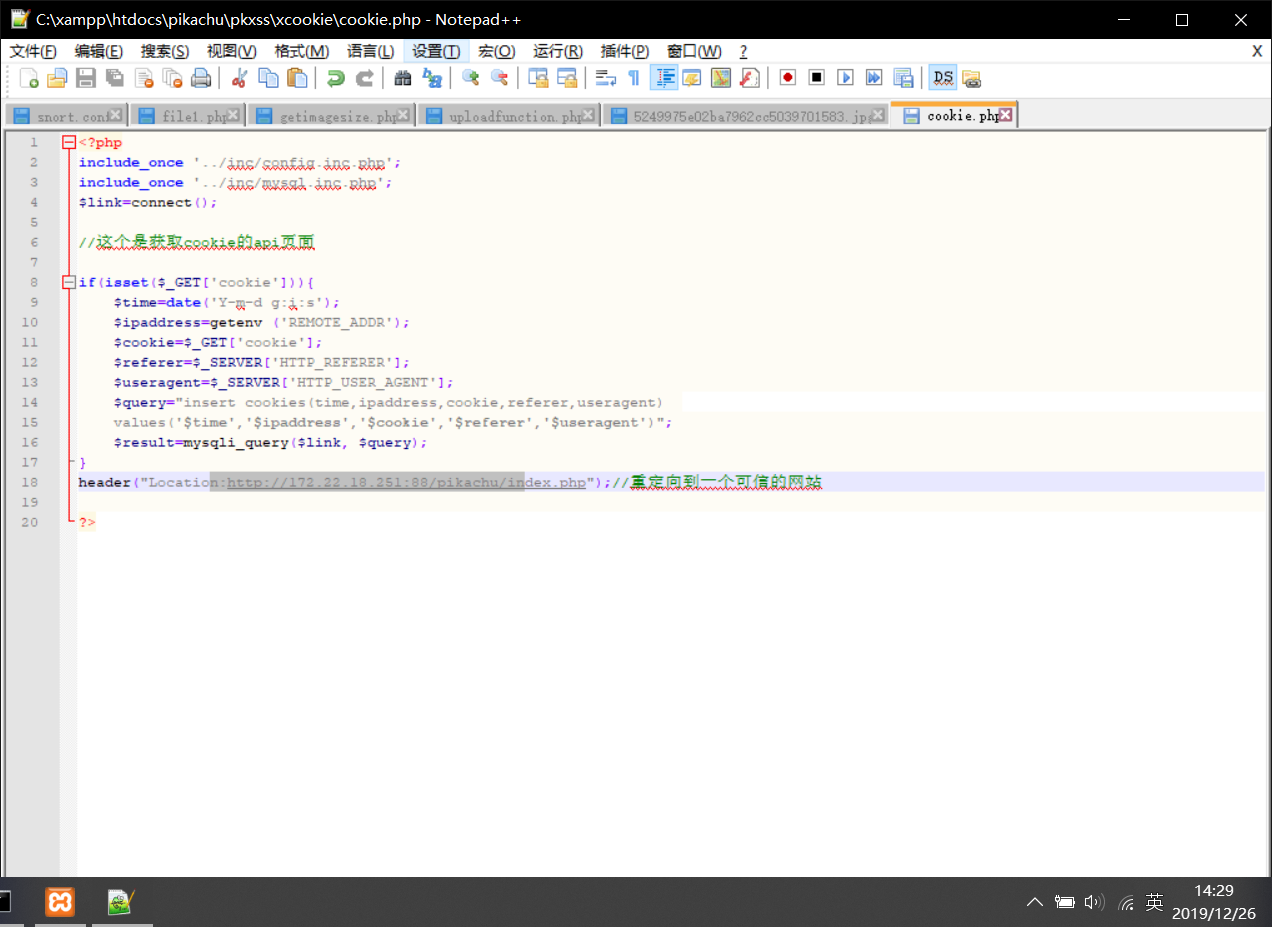Open the 语言(L) menu

tap(370, 51)
